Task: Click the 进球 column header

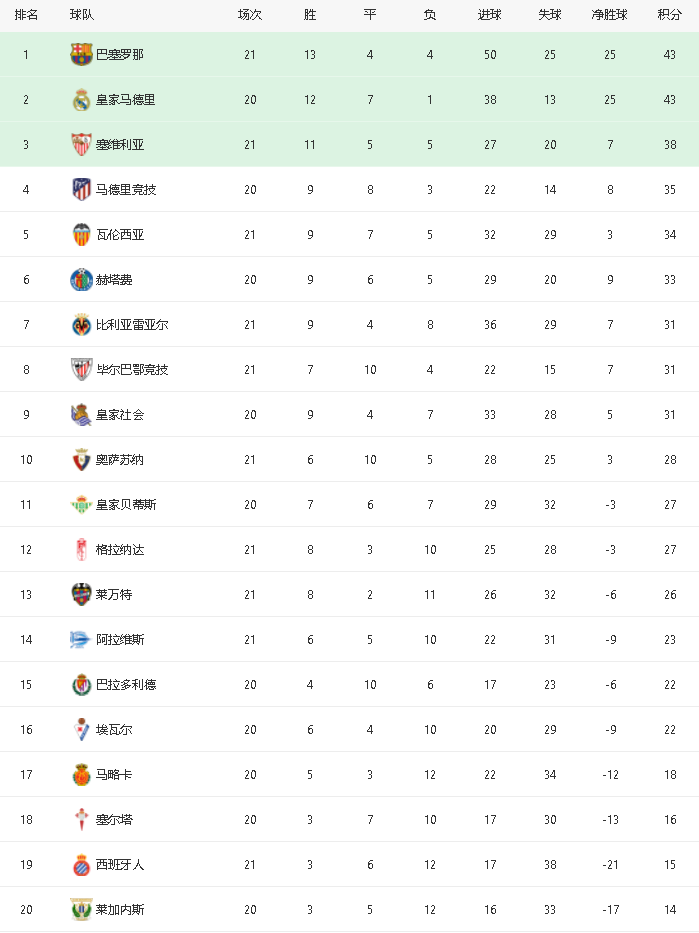Action: click(x=490, y=15)
